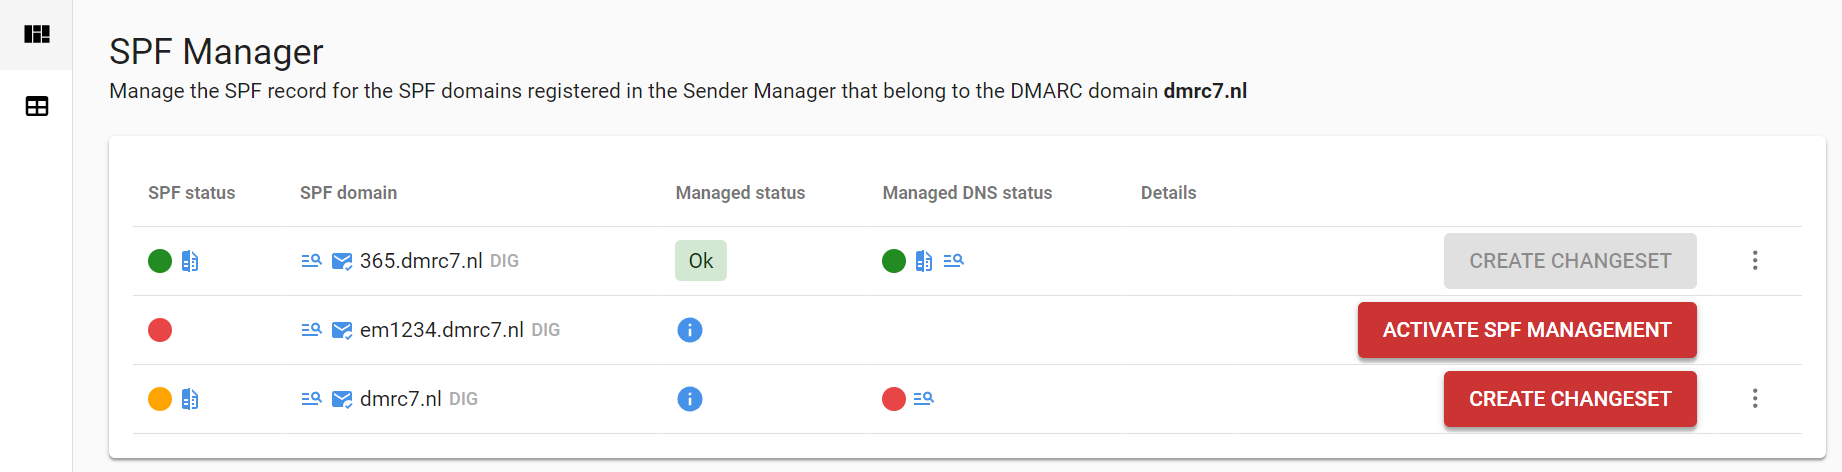The image size is (1842, 472).
Task: Click the DIG link next to em1234.dmrc7.nl
Action: (x=545, y=330)
